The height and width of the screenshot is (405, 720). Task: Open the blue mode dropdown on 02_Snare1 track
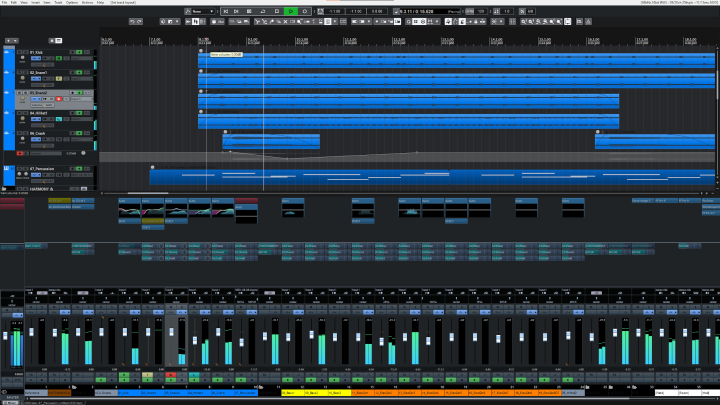(36, 79)
